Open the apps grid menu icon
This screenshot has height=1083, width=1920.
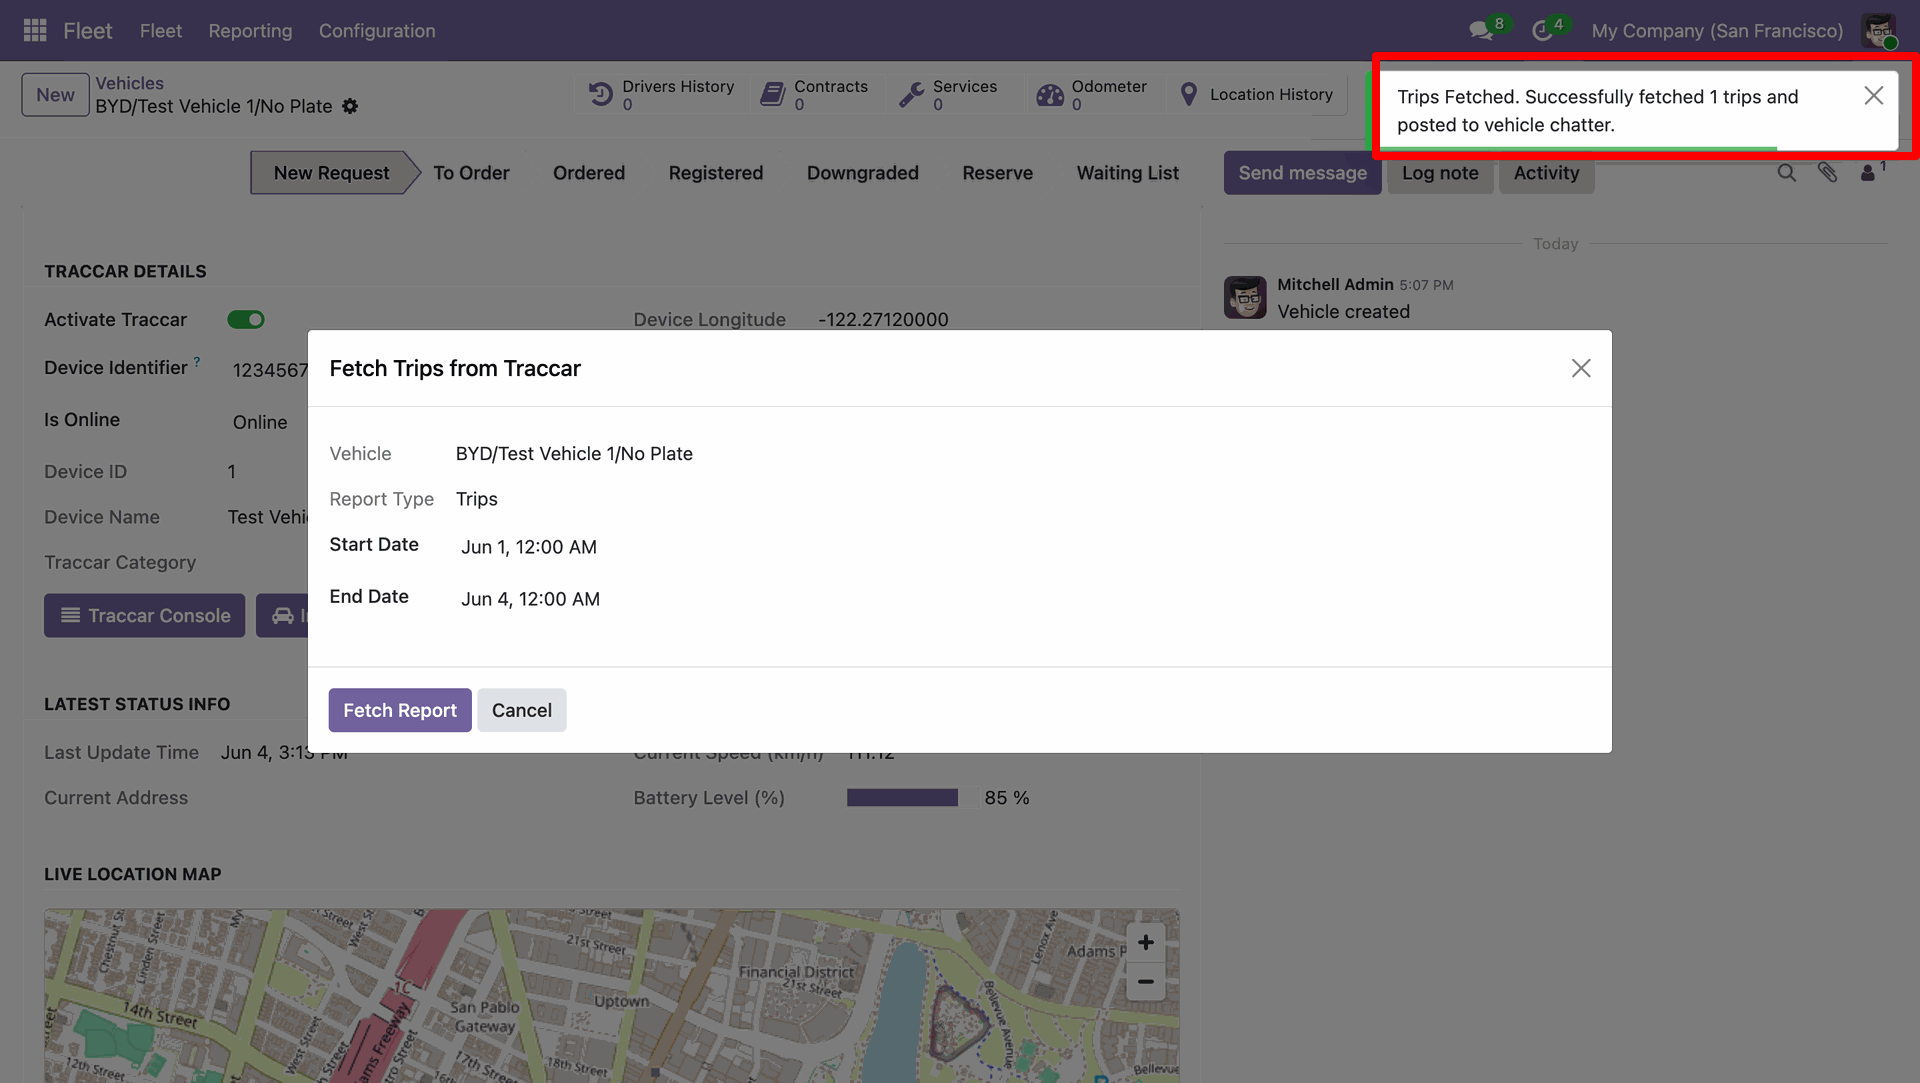click(x=35, y=31)
